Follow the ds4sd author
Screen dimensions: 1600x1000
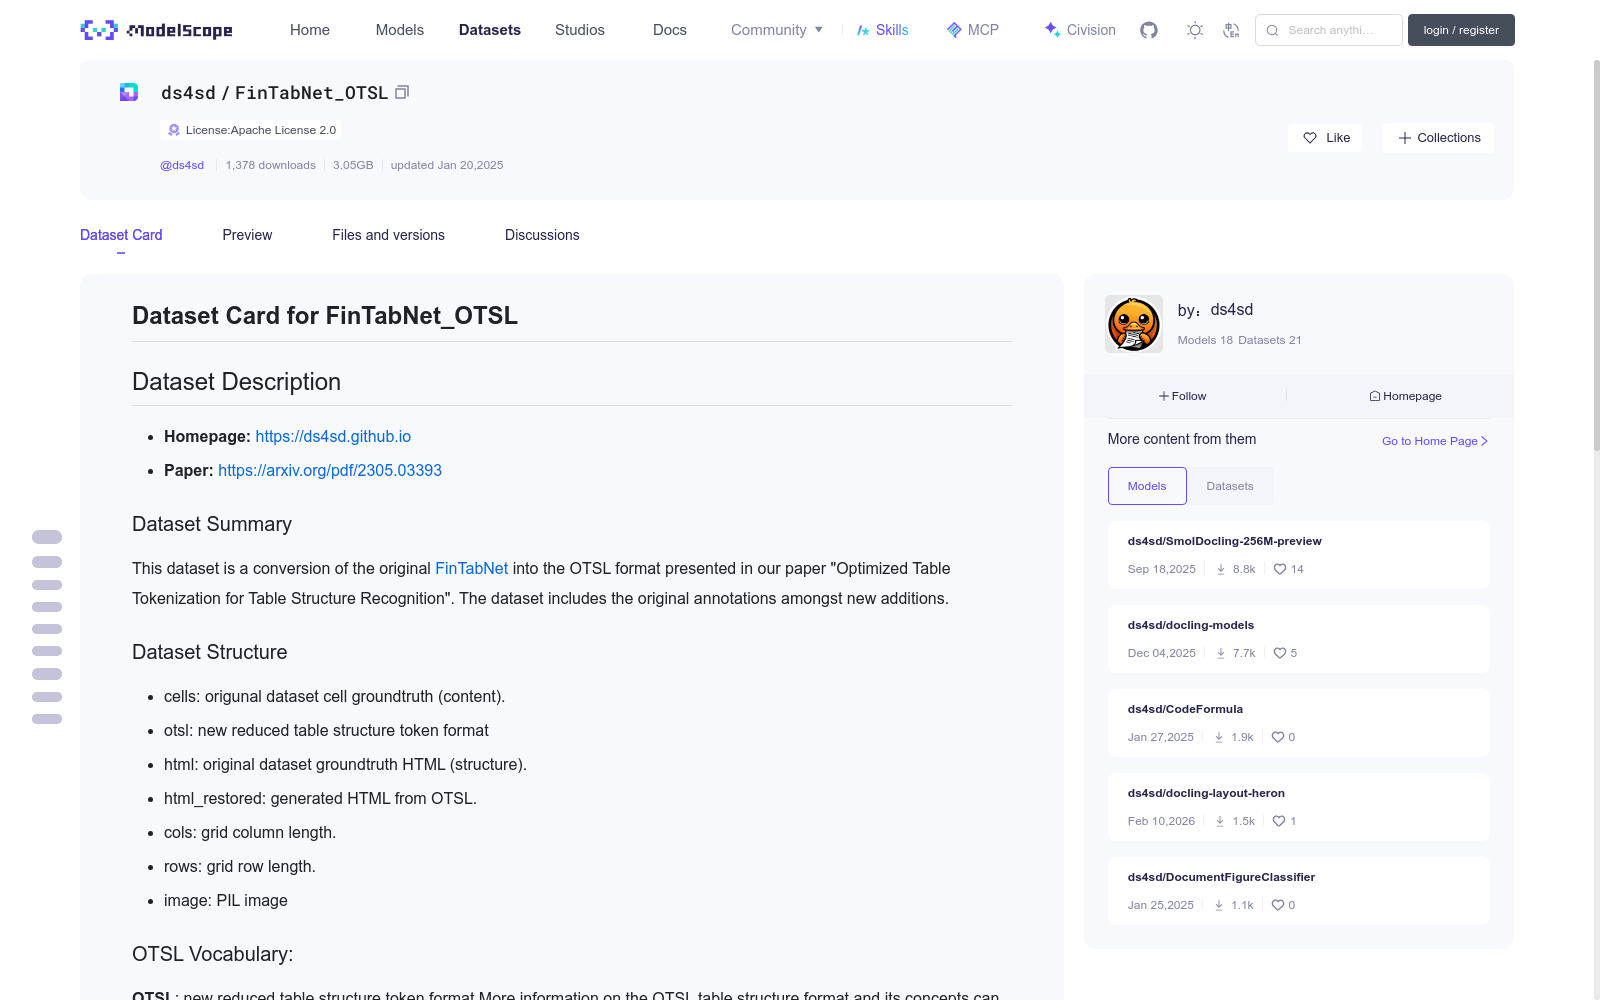tap(1182, 396)
